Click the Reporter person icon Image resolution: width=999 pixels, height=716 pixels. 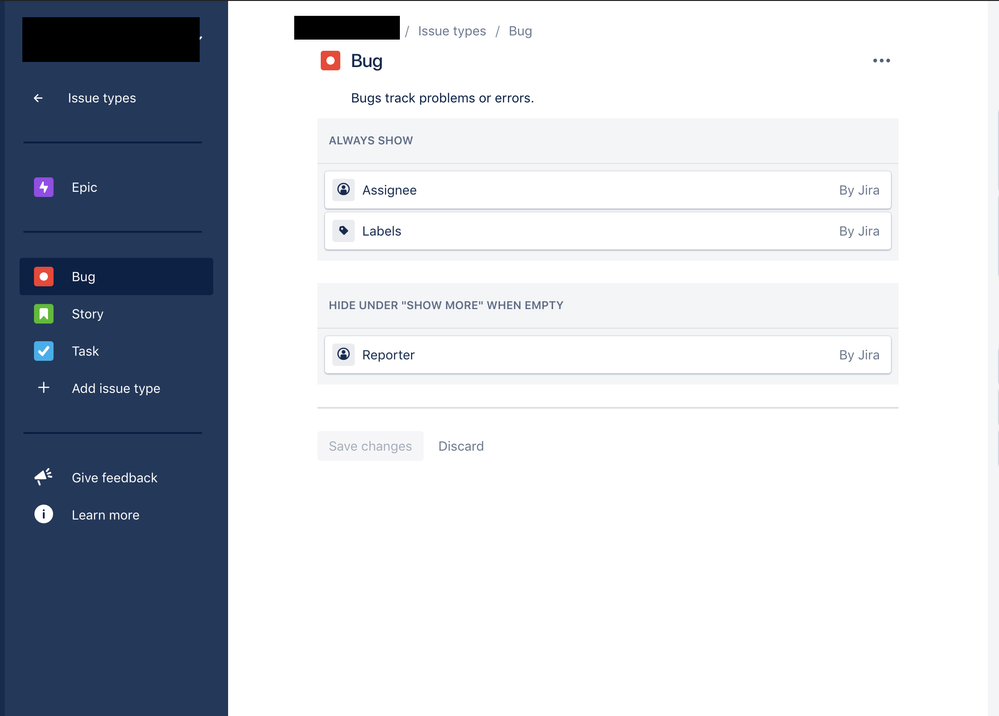(x=343, y=354)
